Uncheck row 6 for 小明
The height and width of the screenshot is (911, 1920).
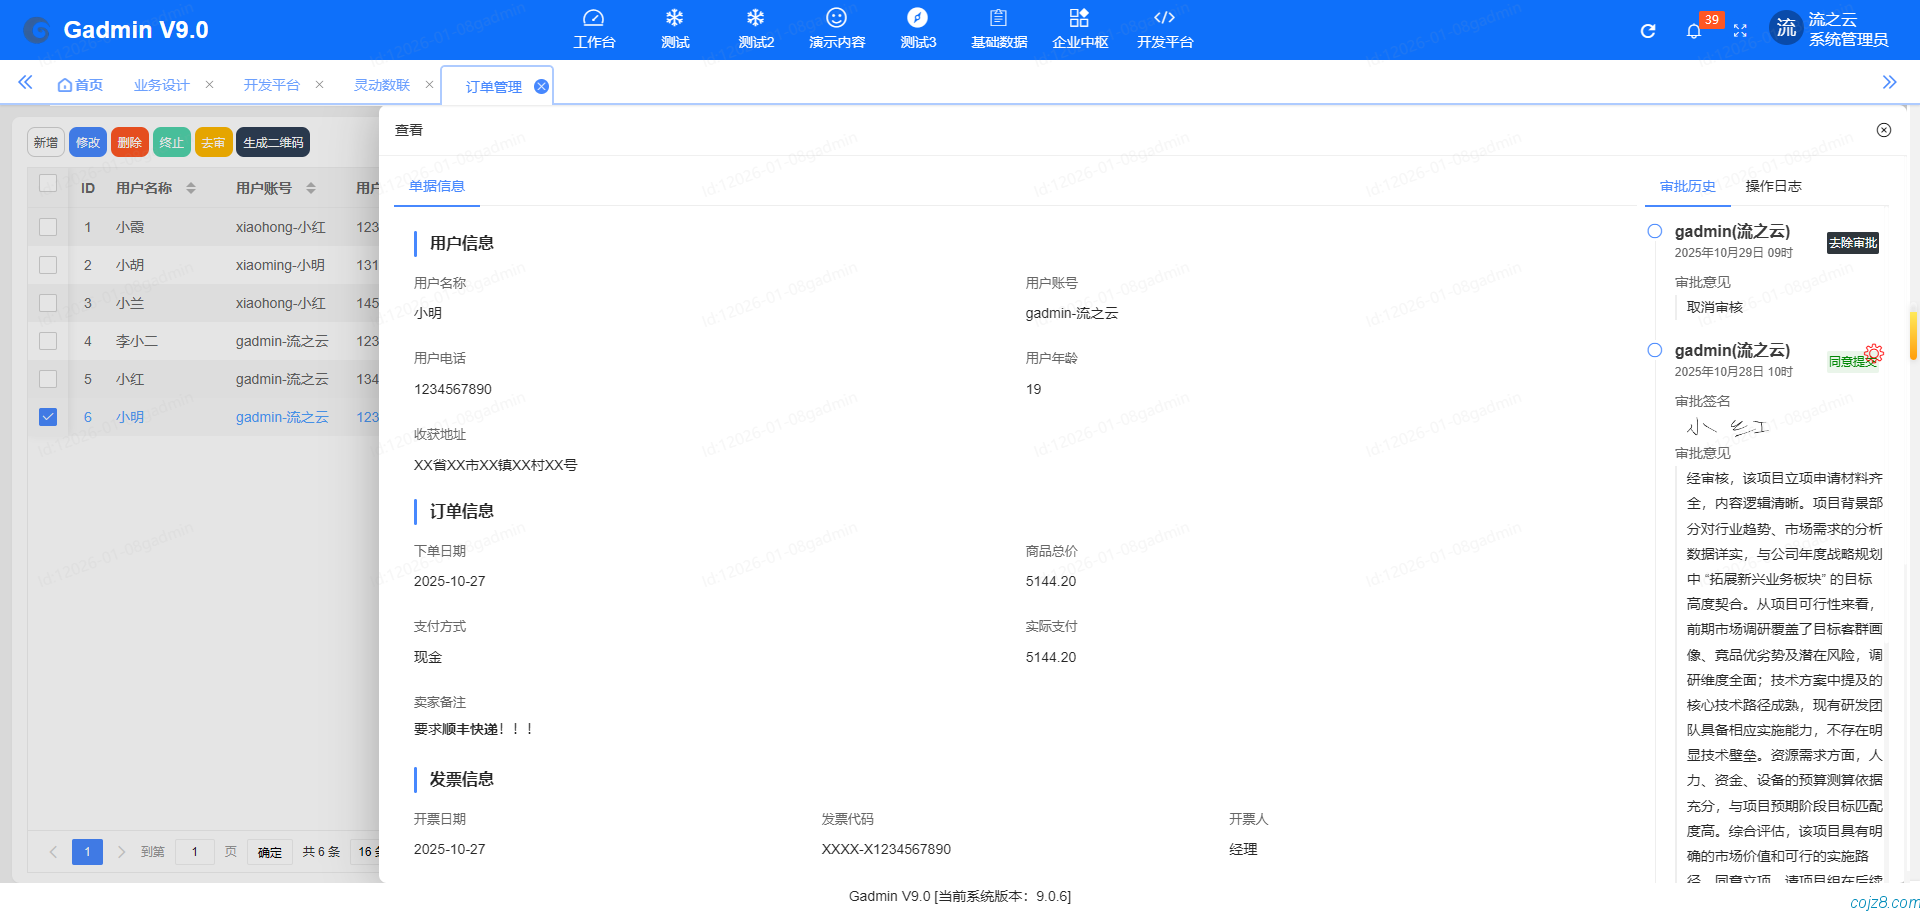pos(47,417)
